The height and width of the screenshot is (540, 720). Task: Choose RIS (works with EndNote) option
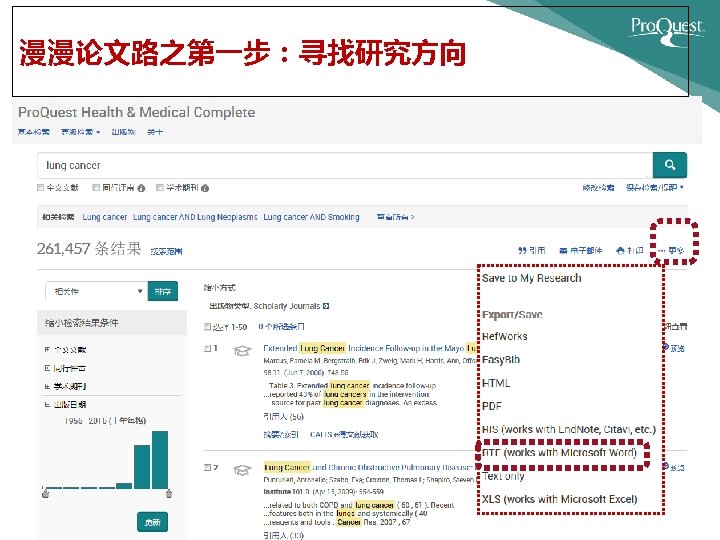click(x=569, y=430)
